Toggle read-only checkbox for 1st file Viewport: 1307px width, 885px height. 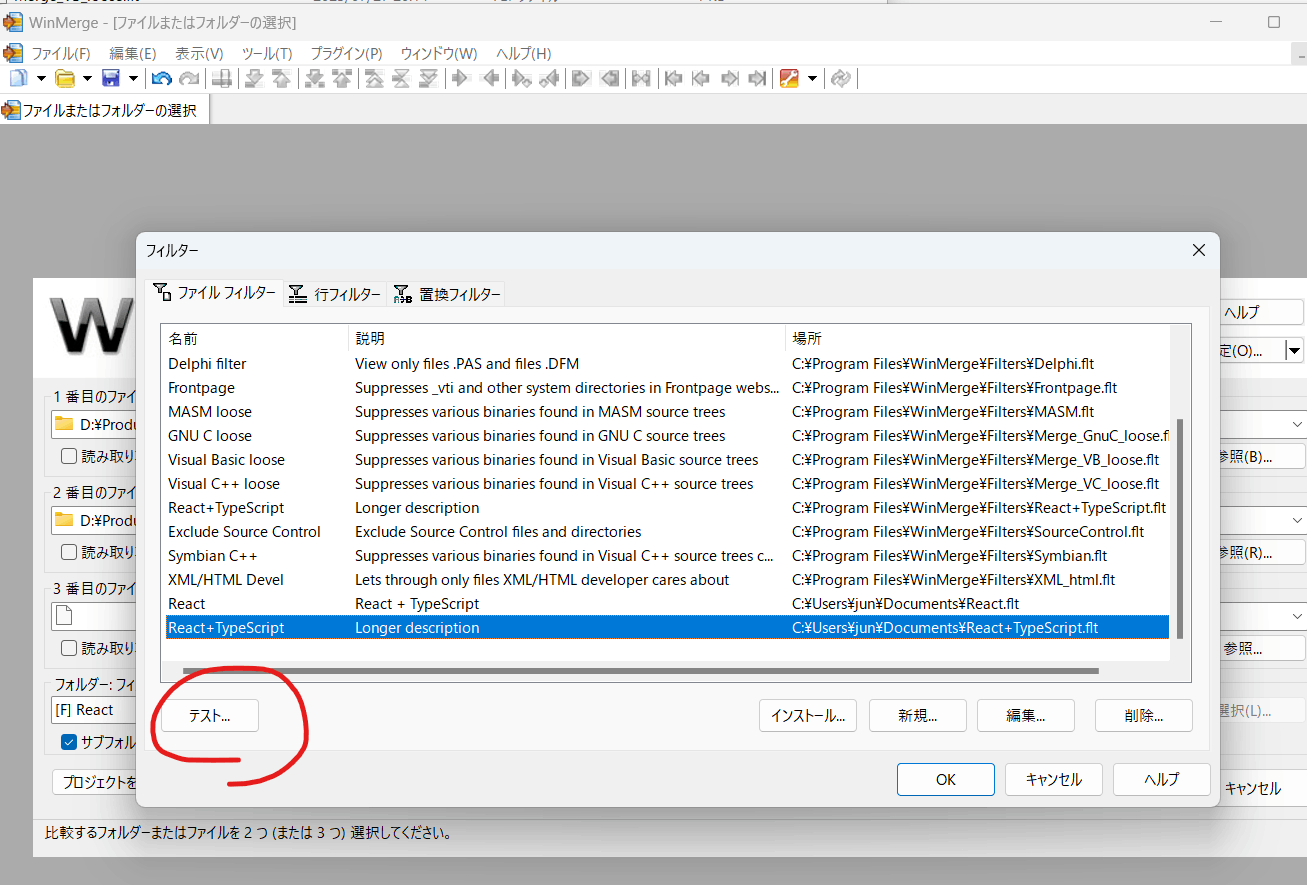[69, 456]
